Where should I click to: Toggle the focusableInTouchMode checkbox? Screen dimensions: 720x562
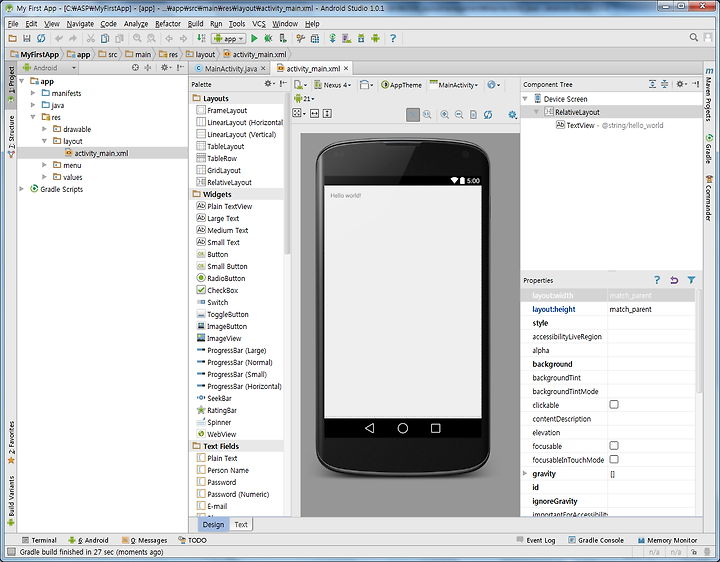pos(614,459)
